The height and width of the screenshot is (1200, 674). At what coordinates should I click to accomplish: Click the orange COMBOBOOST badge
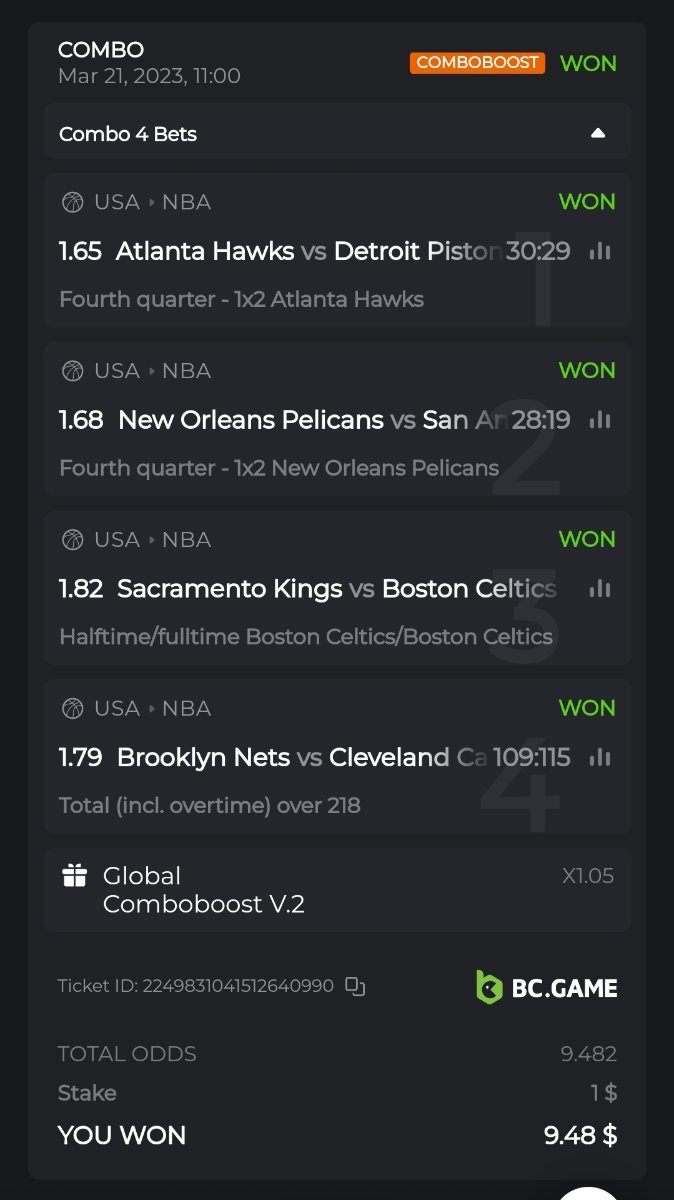(x=477, y=63)
